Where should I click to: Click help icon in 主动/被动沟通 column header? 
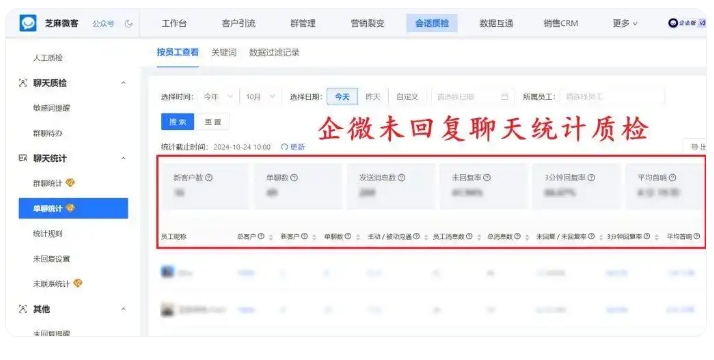[416, 236]
